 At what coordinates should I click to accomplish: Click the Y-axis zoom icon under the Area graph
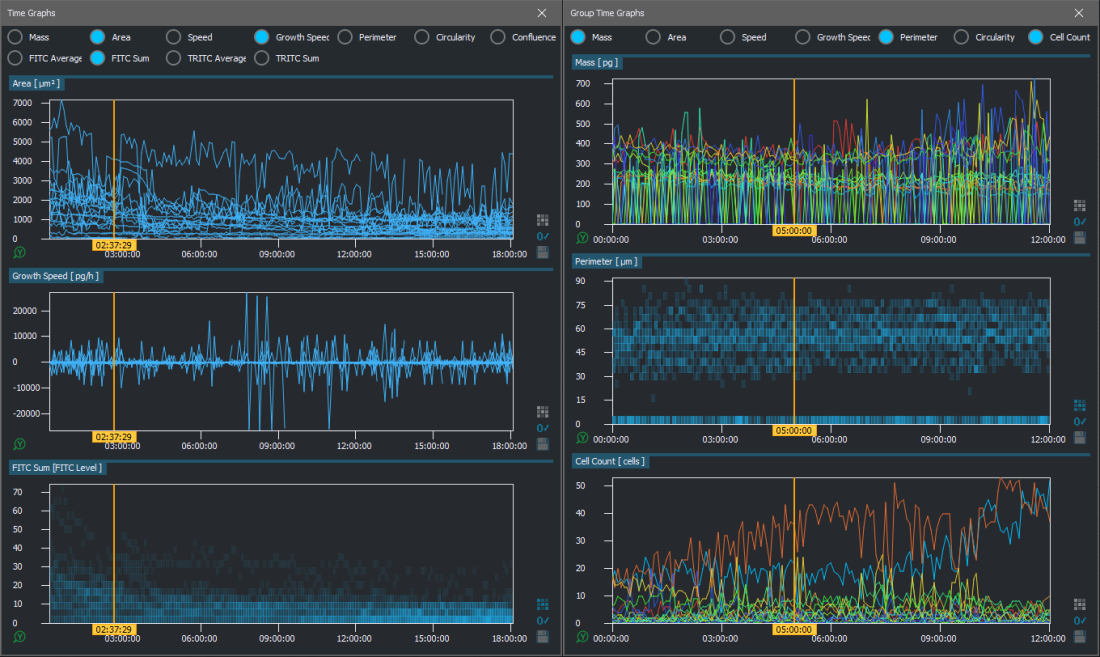pos(20,252)
